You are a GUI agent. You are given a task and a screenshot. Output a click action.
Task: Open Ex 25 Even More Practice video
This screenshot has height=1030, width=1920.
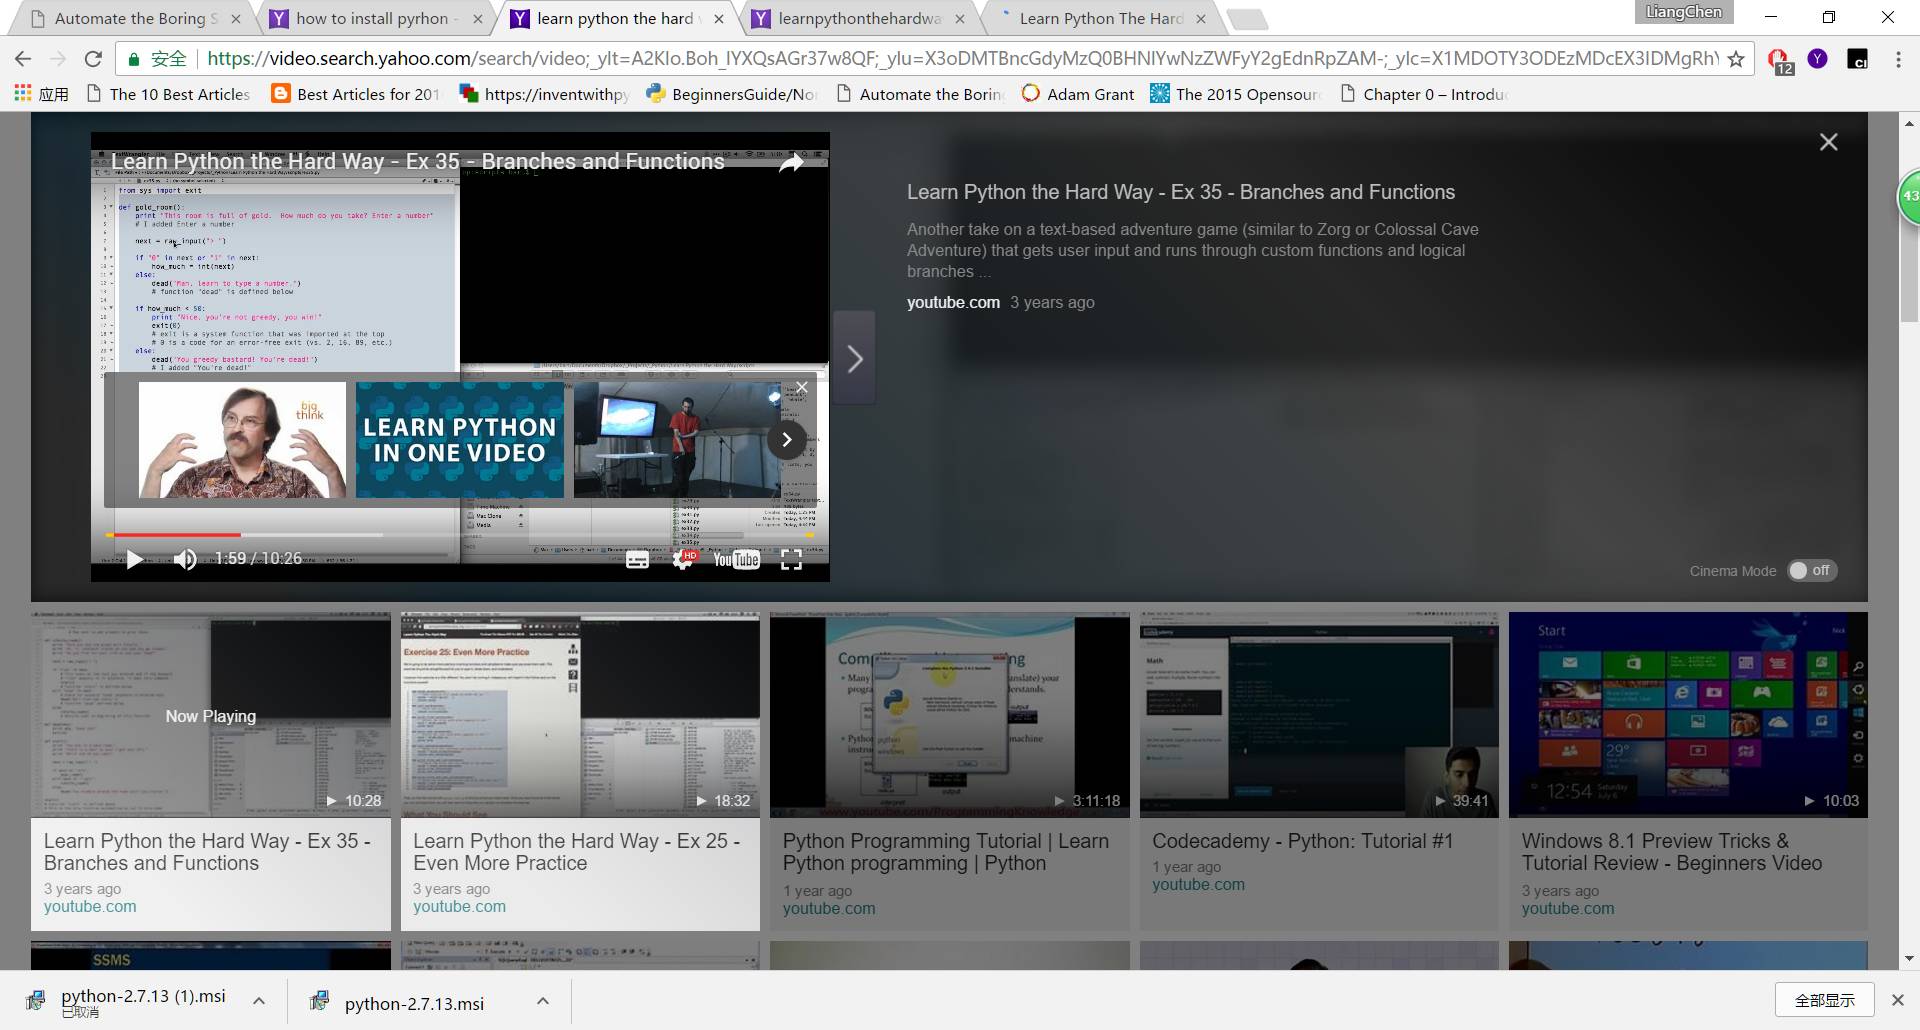[576, 852]
